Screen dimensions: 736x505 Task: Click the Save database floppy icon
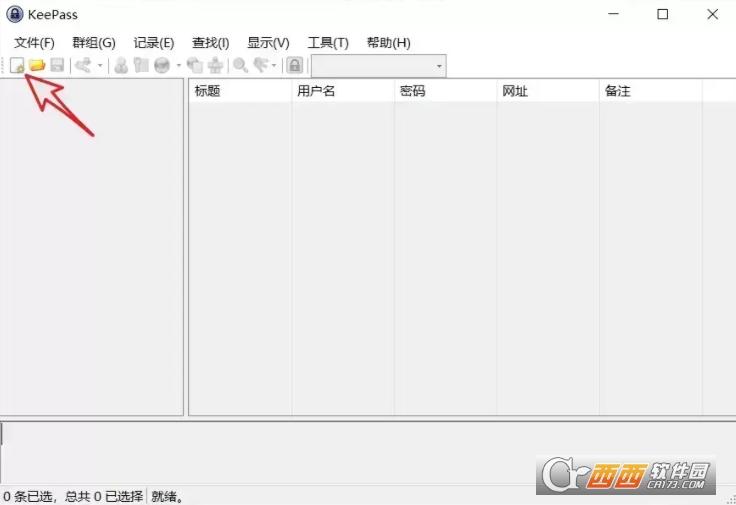[x=57, y=65]
